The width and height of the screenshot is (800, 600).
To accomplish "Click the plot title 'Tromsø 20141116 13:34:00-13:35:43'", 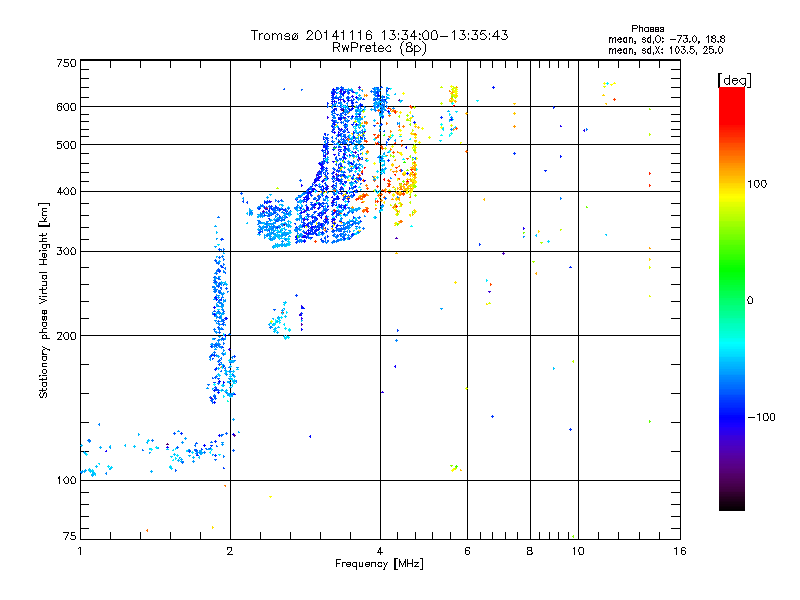I will point(379,35).
